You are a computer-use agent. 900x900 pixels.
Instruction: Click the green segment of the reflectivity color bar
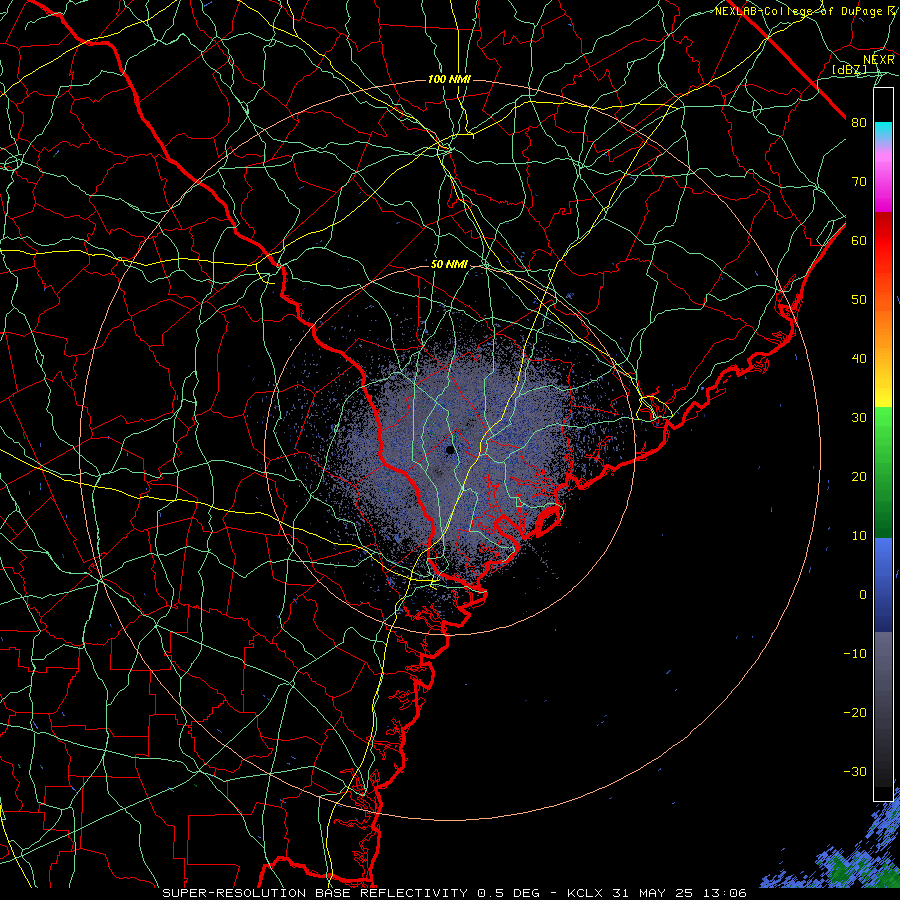883,472
